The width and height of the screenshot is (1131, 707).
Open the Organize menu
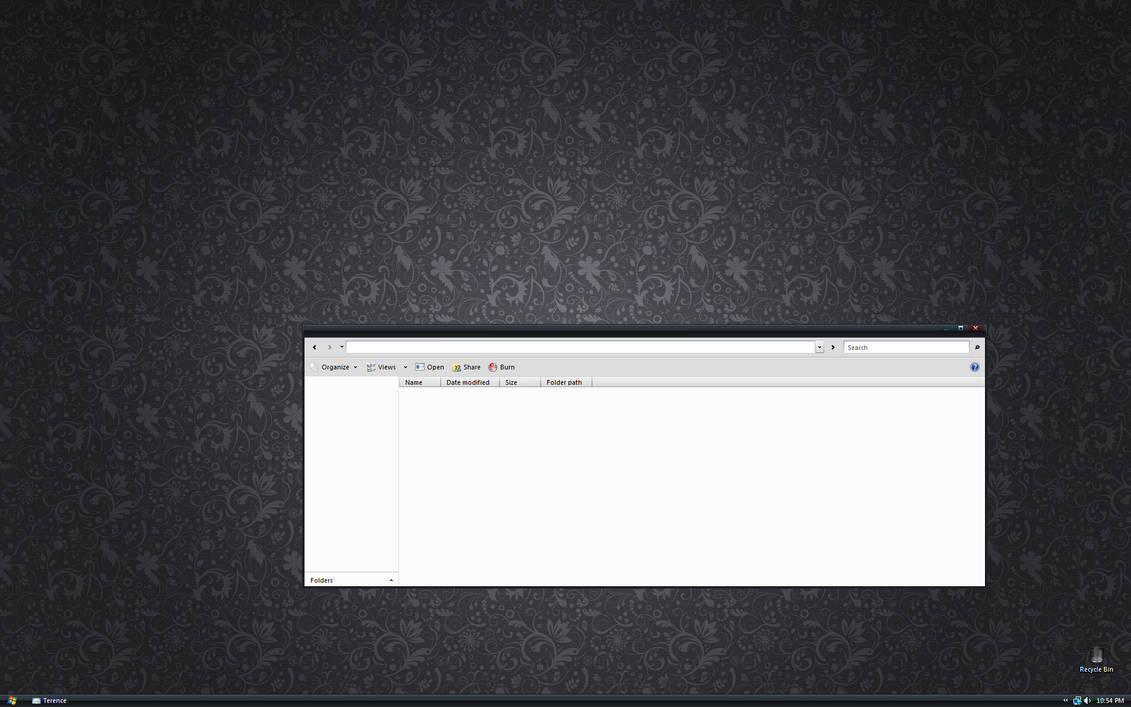pyautogui.click(x=335, y=367)
